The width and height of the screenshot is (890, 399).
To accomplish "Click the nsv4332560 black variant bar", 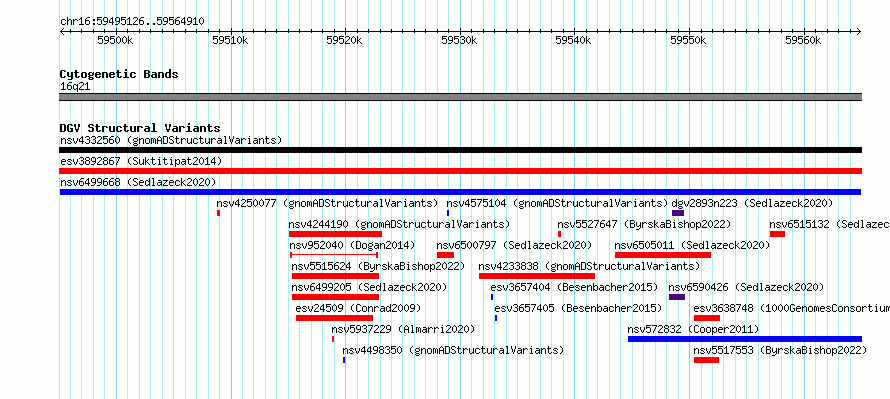I will 460,150.
